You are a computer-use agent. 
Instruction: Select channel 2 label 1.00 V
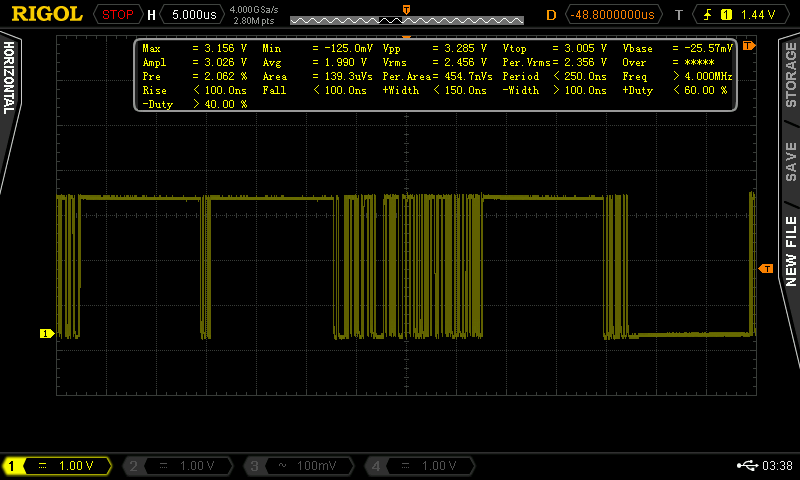197,466
